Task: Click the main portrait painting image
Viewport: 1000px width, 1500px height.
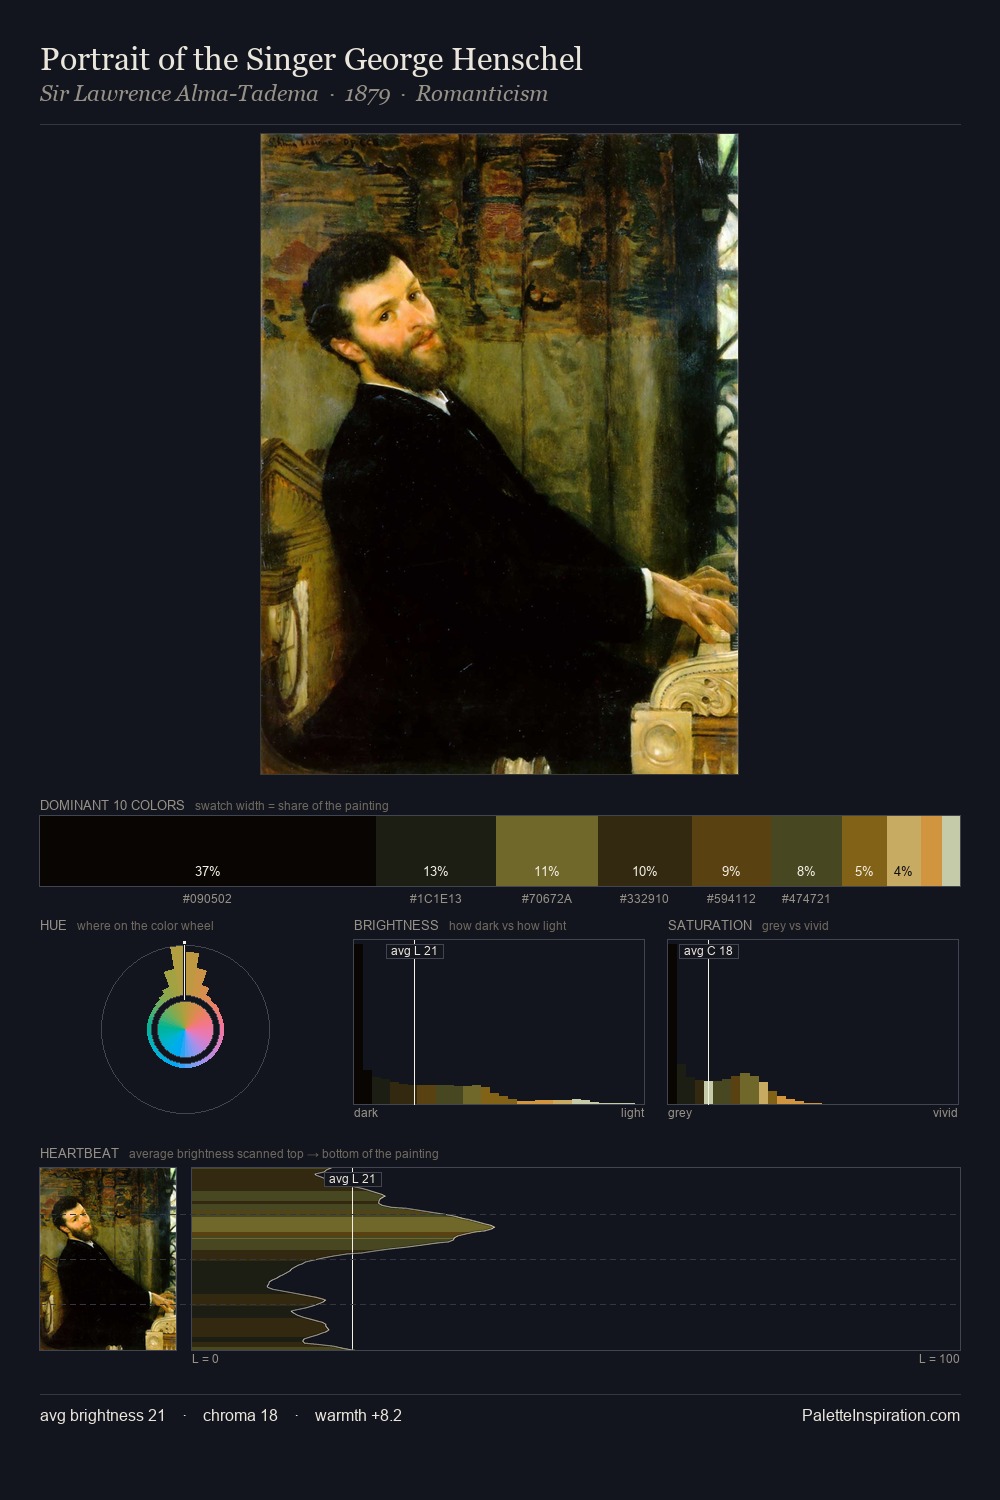Action: click(499, 454)
